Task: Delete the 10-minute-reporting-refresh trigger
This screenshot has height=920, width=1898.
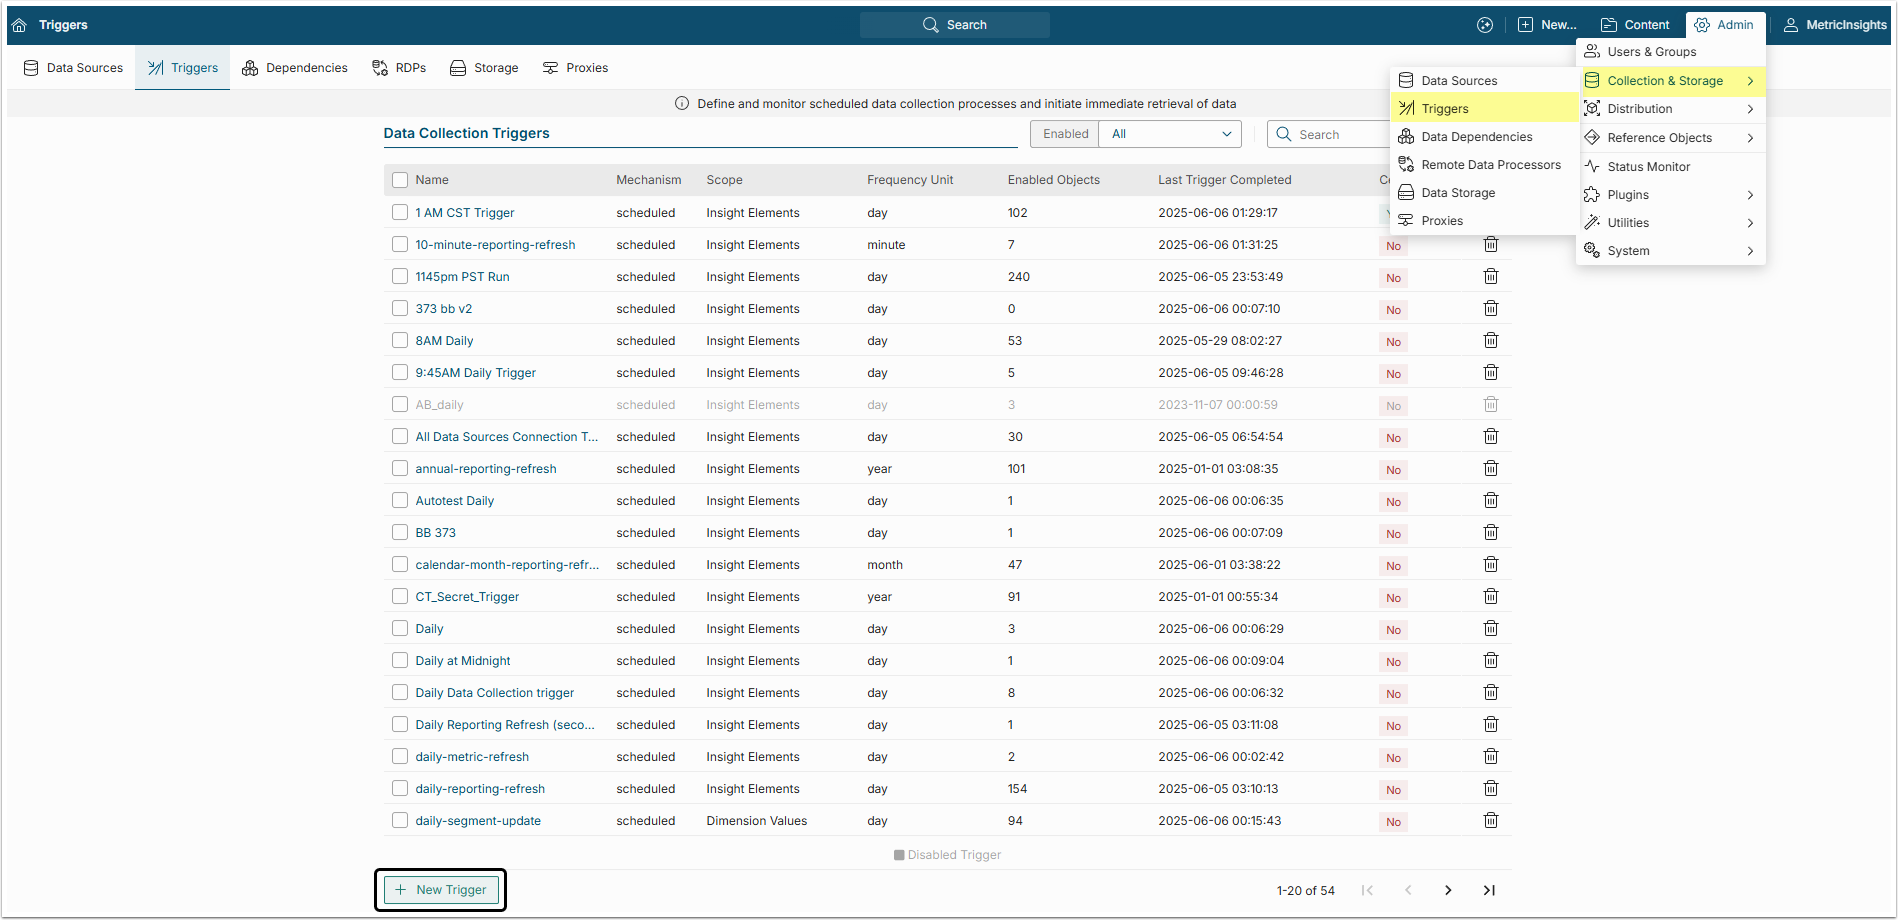Action: 1490,245
